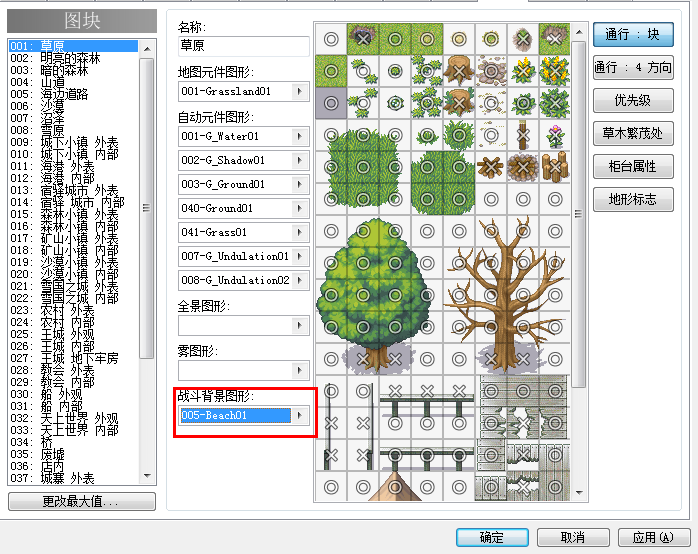
Task: Switch to 草木繁茂处 bush flag mode
Action: (x=633, y=133)
